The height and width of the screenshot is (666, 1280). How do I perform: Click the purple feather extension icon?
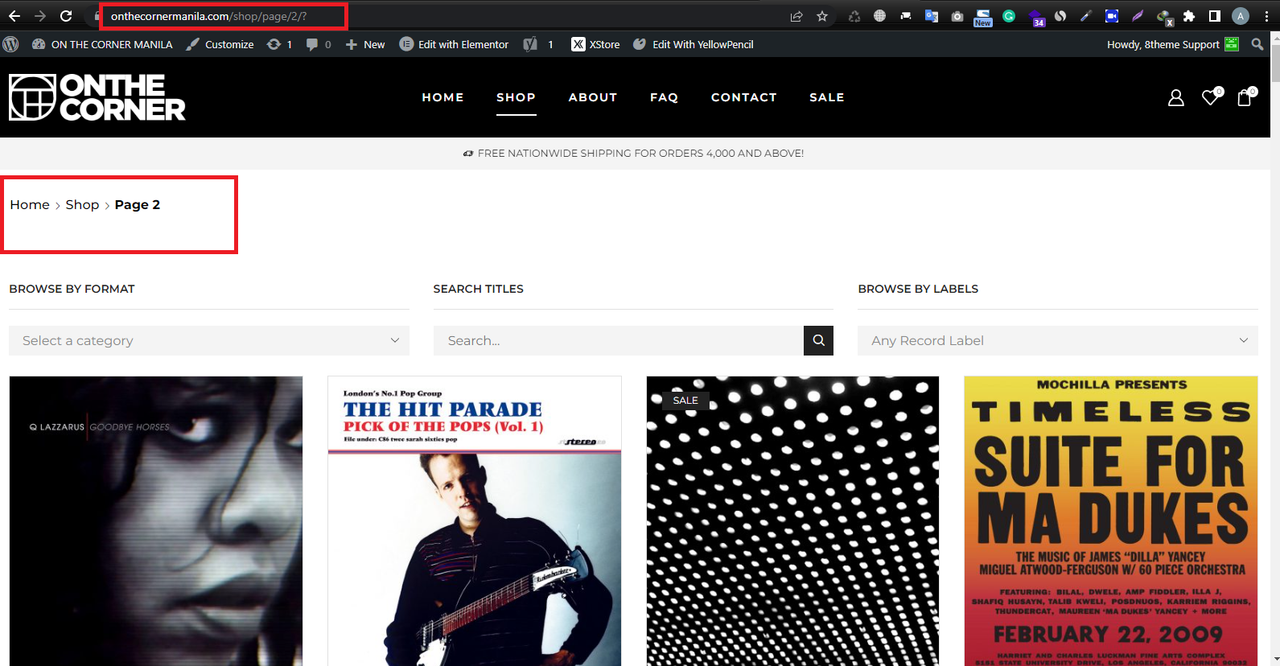[1137, 16]
